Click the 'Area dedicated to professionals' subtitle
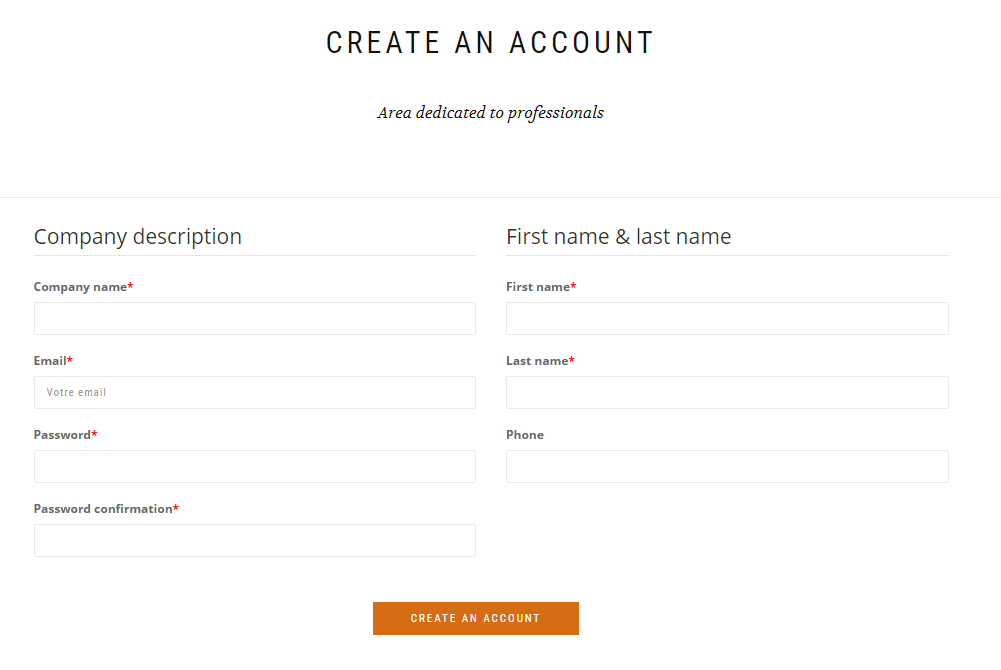Screen dimensions: 1001x670 (x=490, y=113)
